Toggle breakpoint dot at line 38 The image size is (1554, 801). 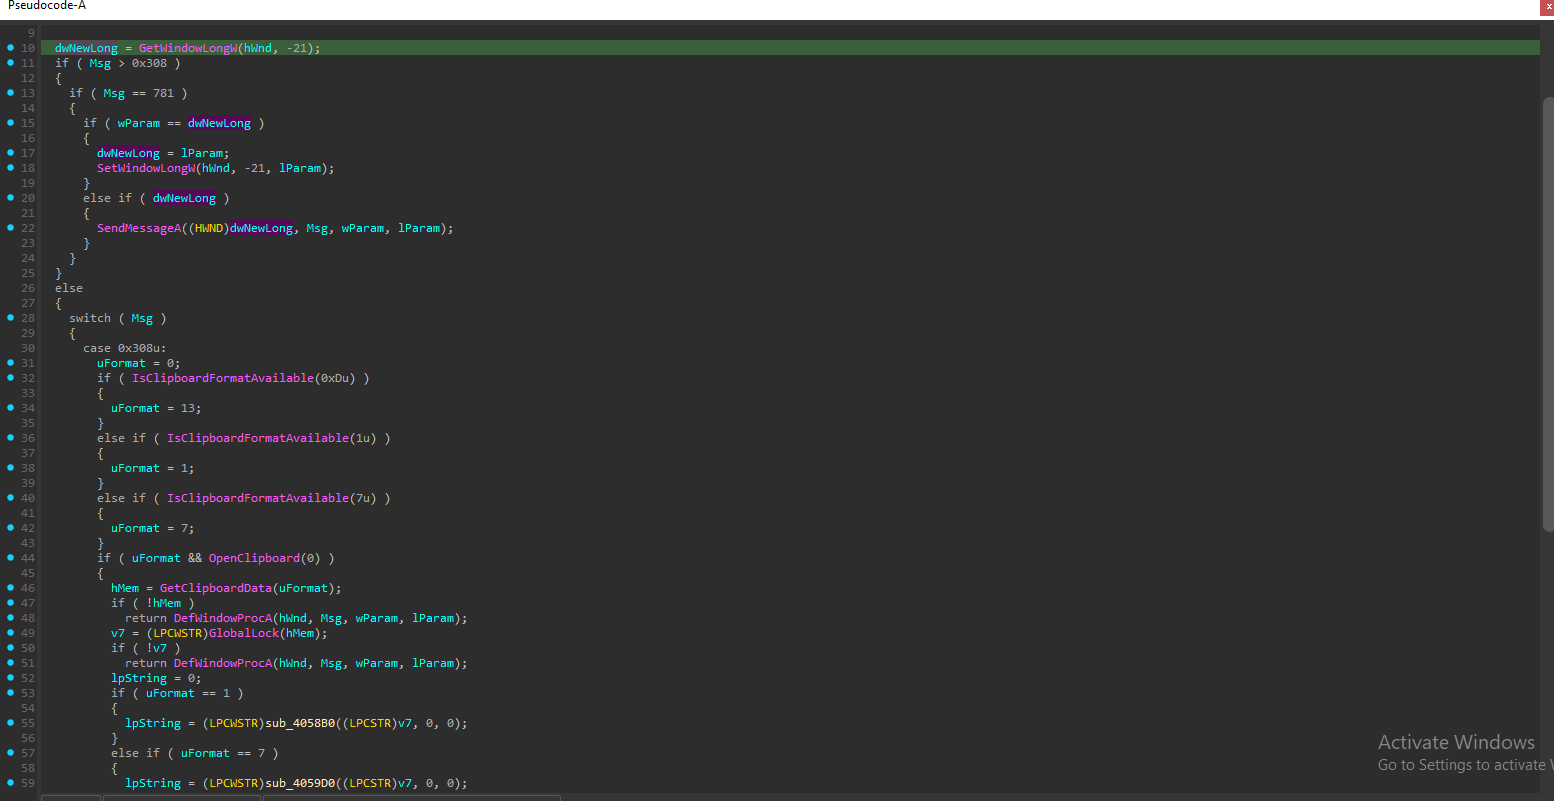10,468
